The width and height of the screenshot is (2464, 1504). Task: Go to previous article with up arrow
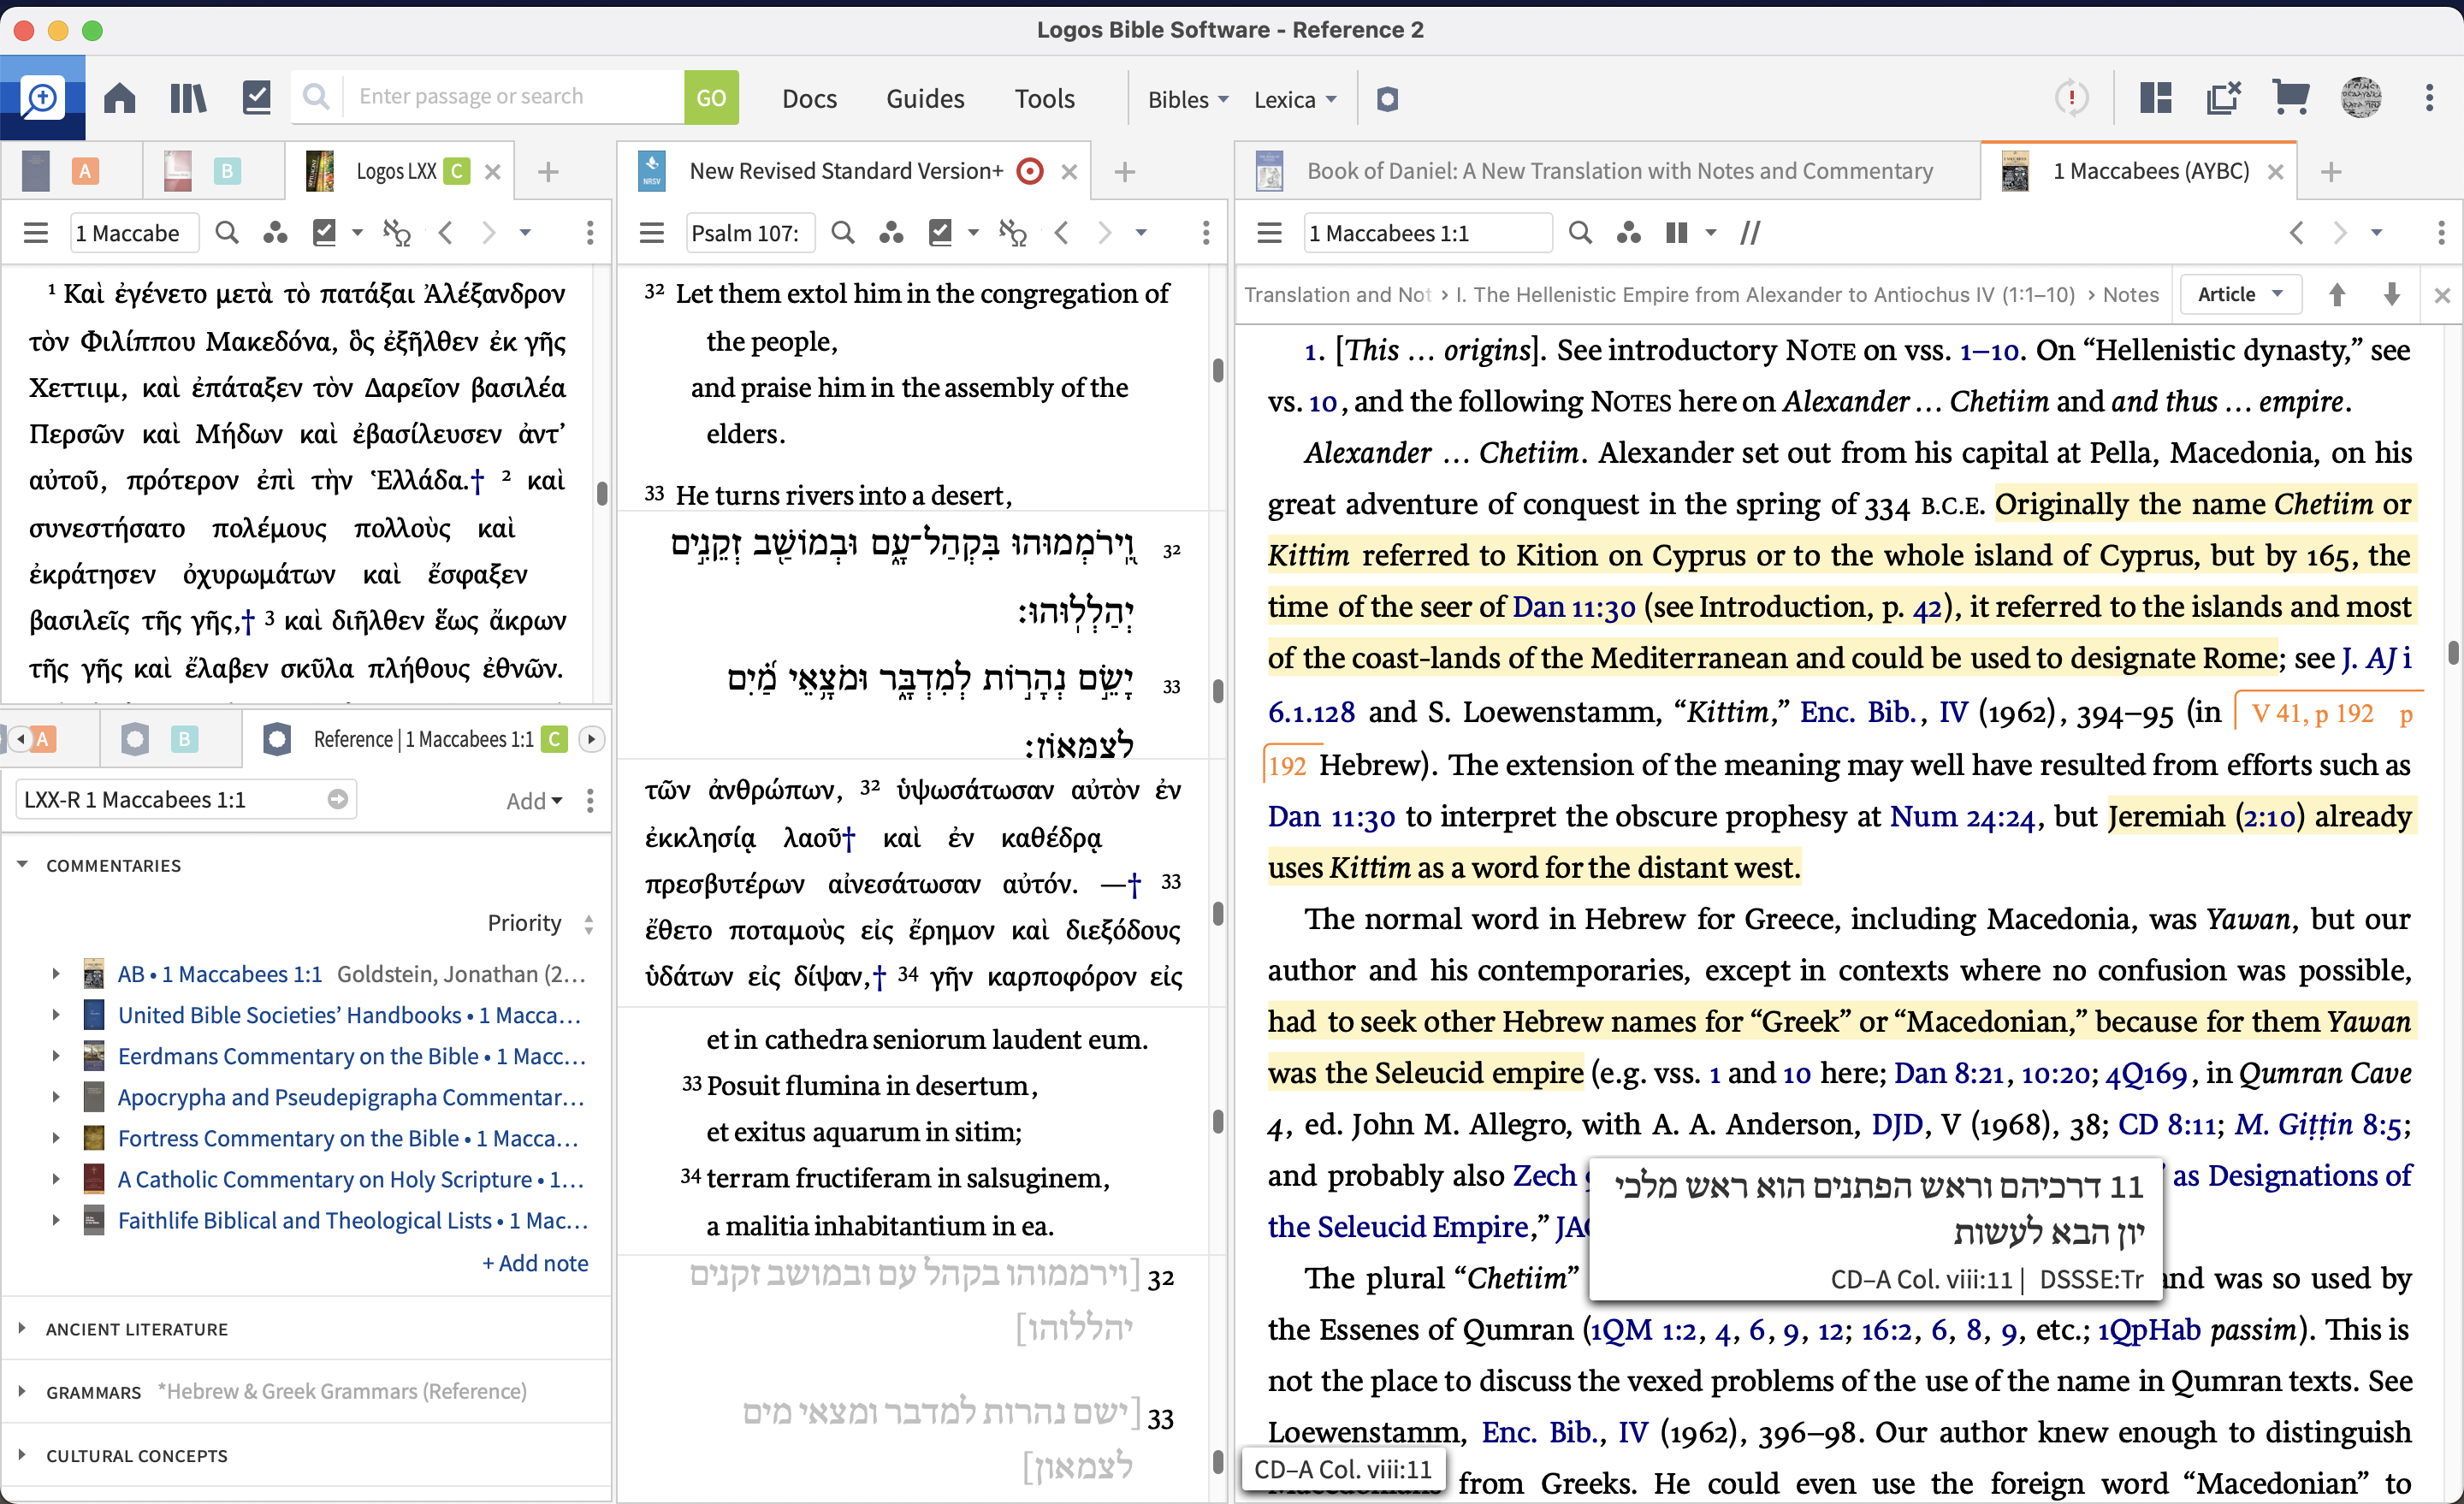pos(2337,294)
